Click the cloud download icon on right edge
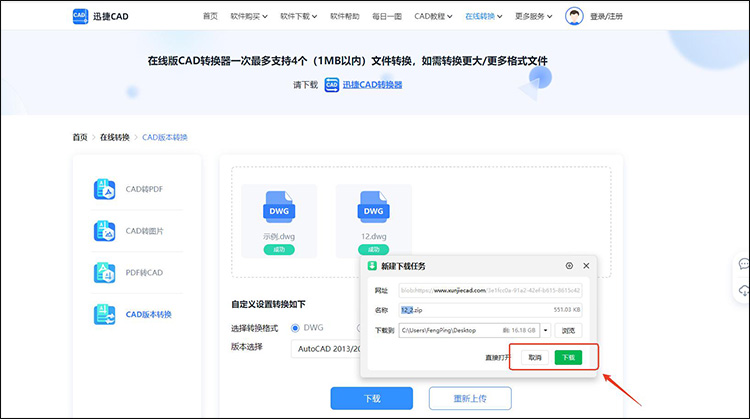This screenshot has height=419, width=750. point(744,290)
